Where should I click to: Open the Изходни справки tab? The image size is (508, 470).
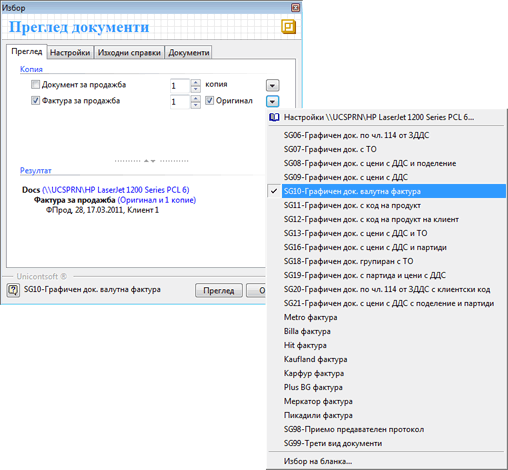point(129,53)
